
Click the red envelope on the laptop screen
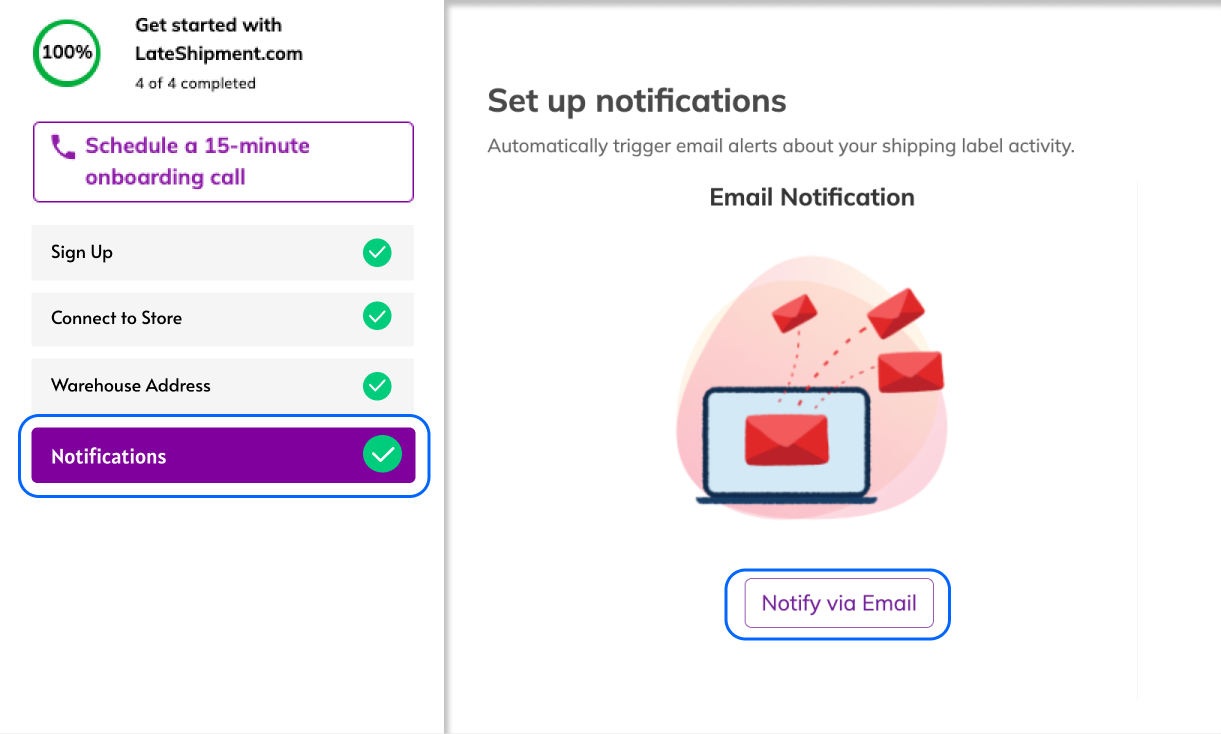point(786,438)
